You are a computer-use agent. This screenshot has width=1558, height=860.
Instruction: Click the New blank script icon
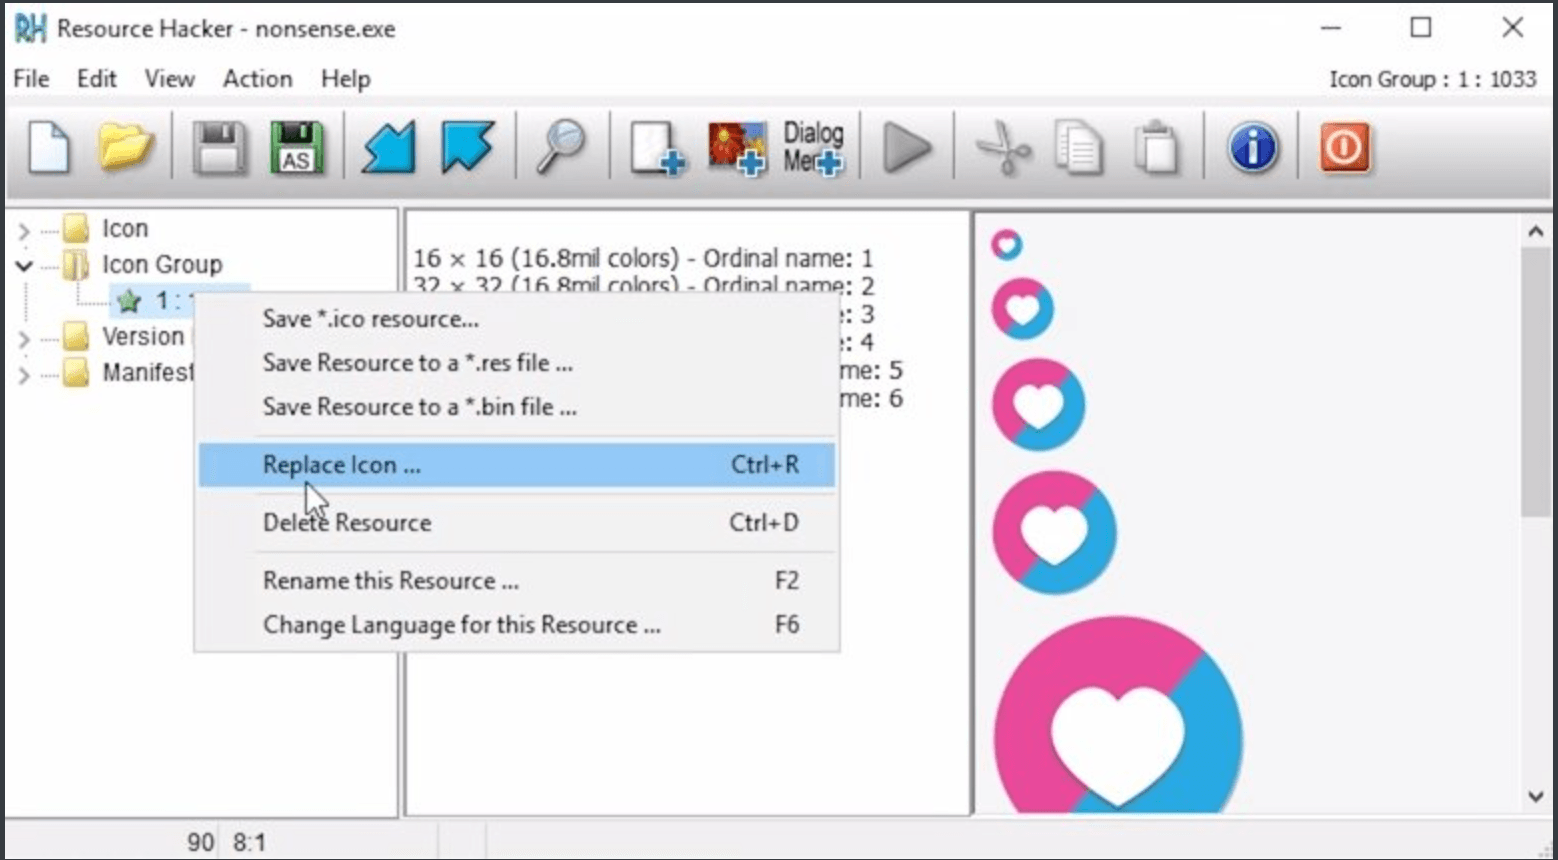48,148
